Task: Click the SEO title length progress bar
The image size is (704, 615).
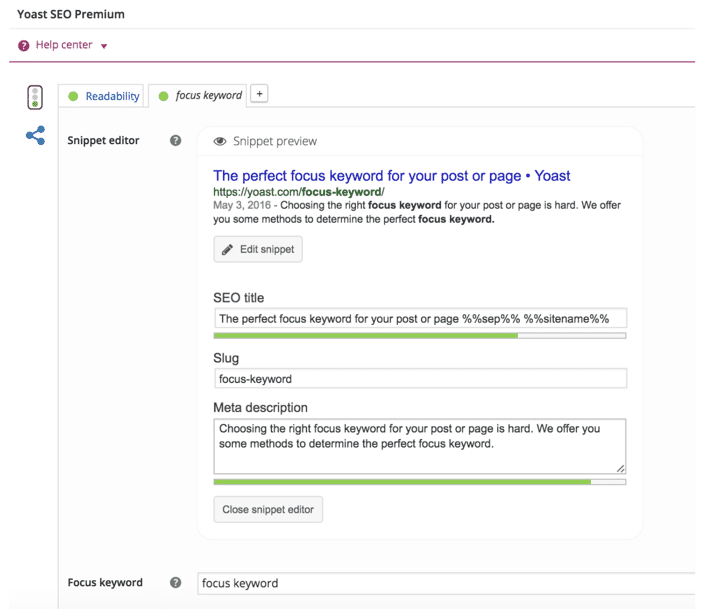Action: click(x=420, y=336)
